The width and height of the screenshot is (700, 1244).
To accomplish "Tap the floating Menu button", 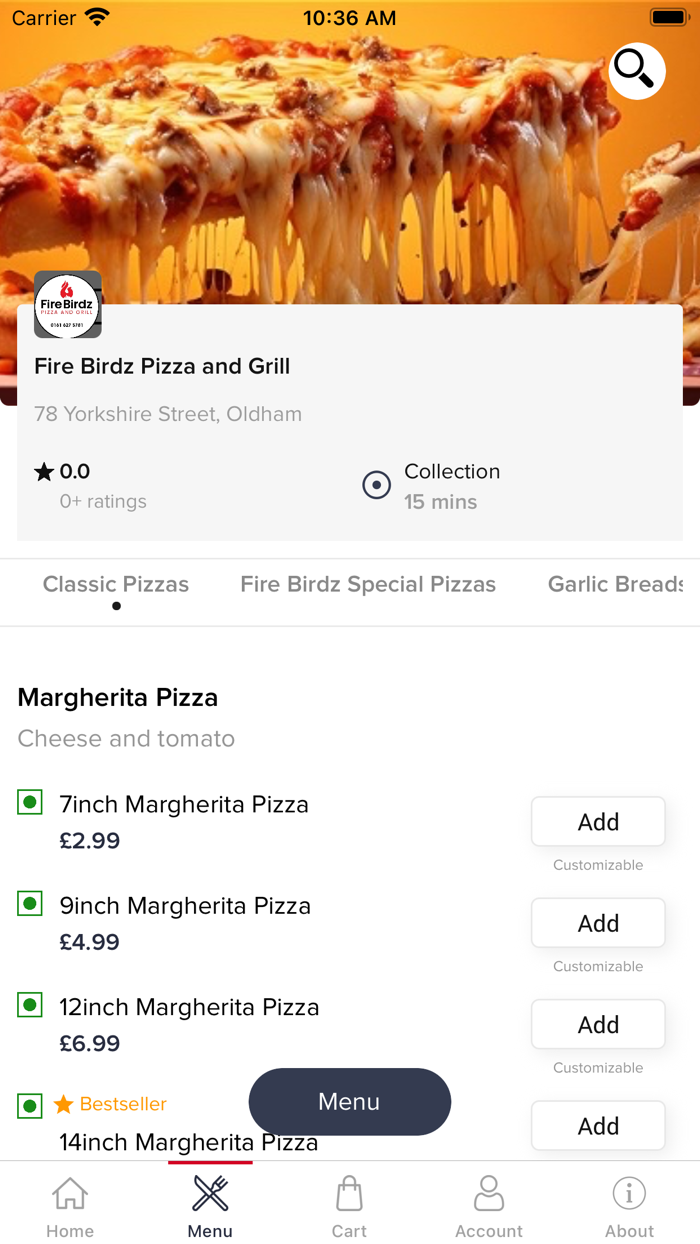I will [349, 1101].
